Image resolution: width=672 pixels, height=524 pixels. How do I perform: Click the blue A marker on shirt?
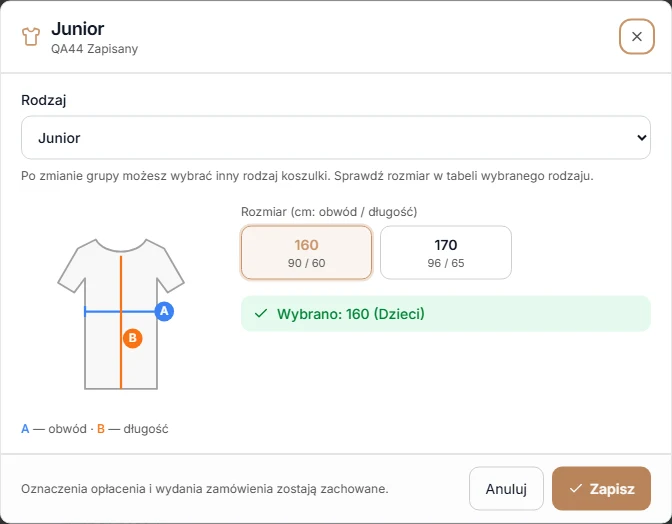[164, 311]
